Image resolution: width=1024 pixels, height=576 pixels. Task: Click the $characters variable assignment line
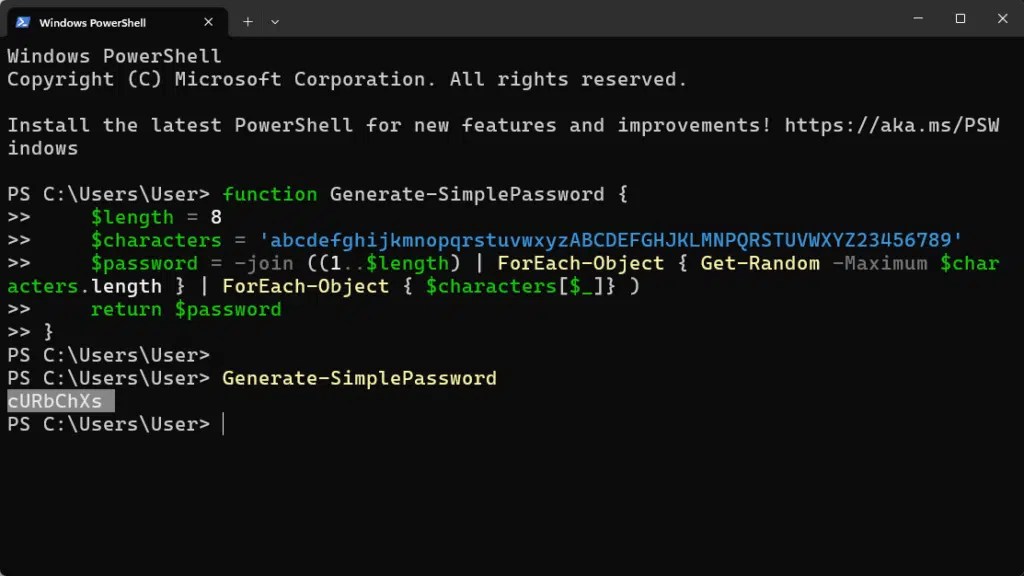[x=155, y=240]
